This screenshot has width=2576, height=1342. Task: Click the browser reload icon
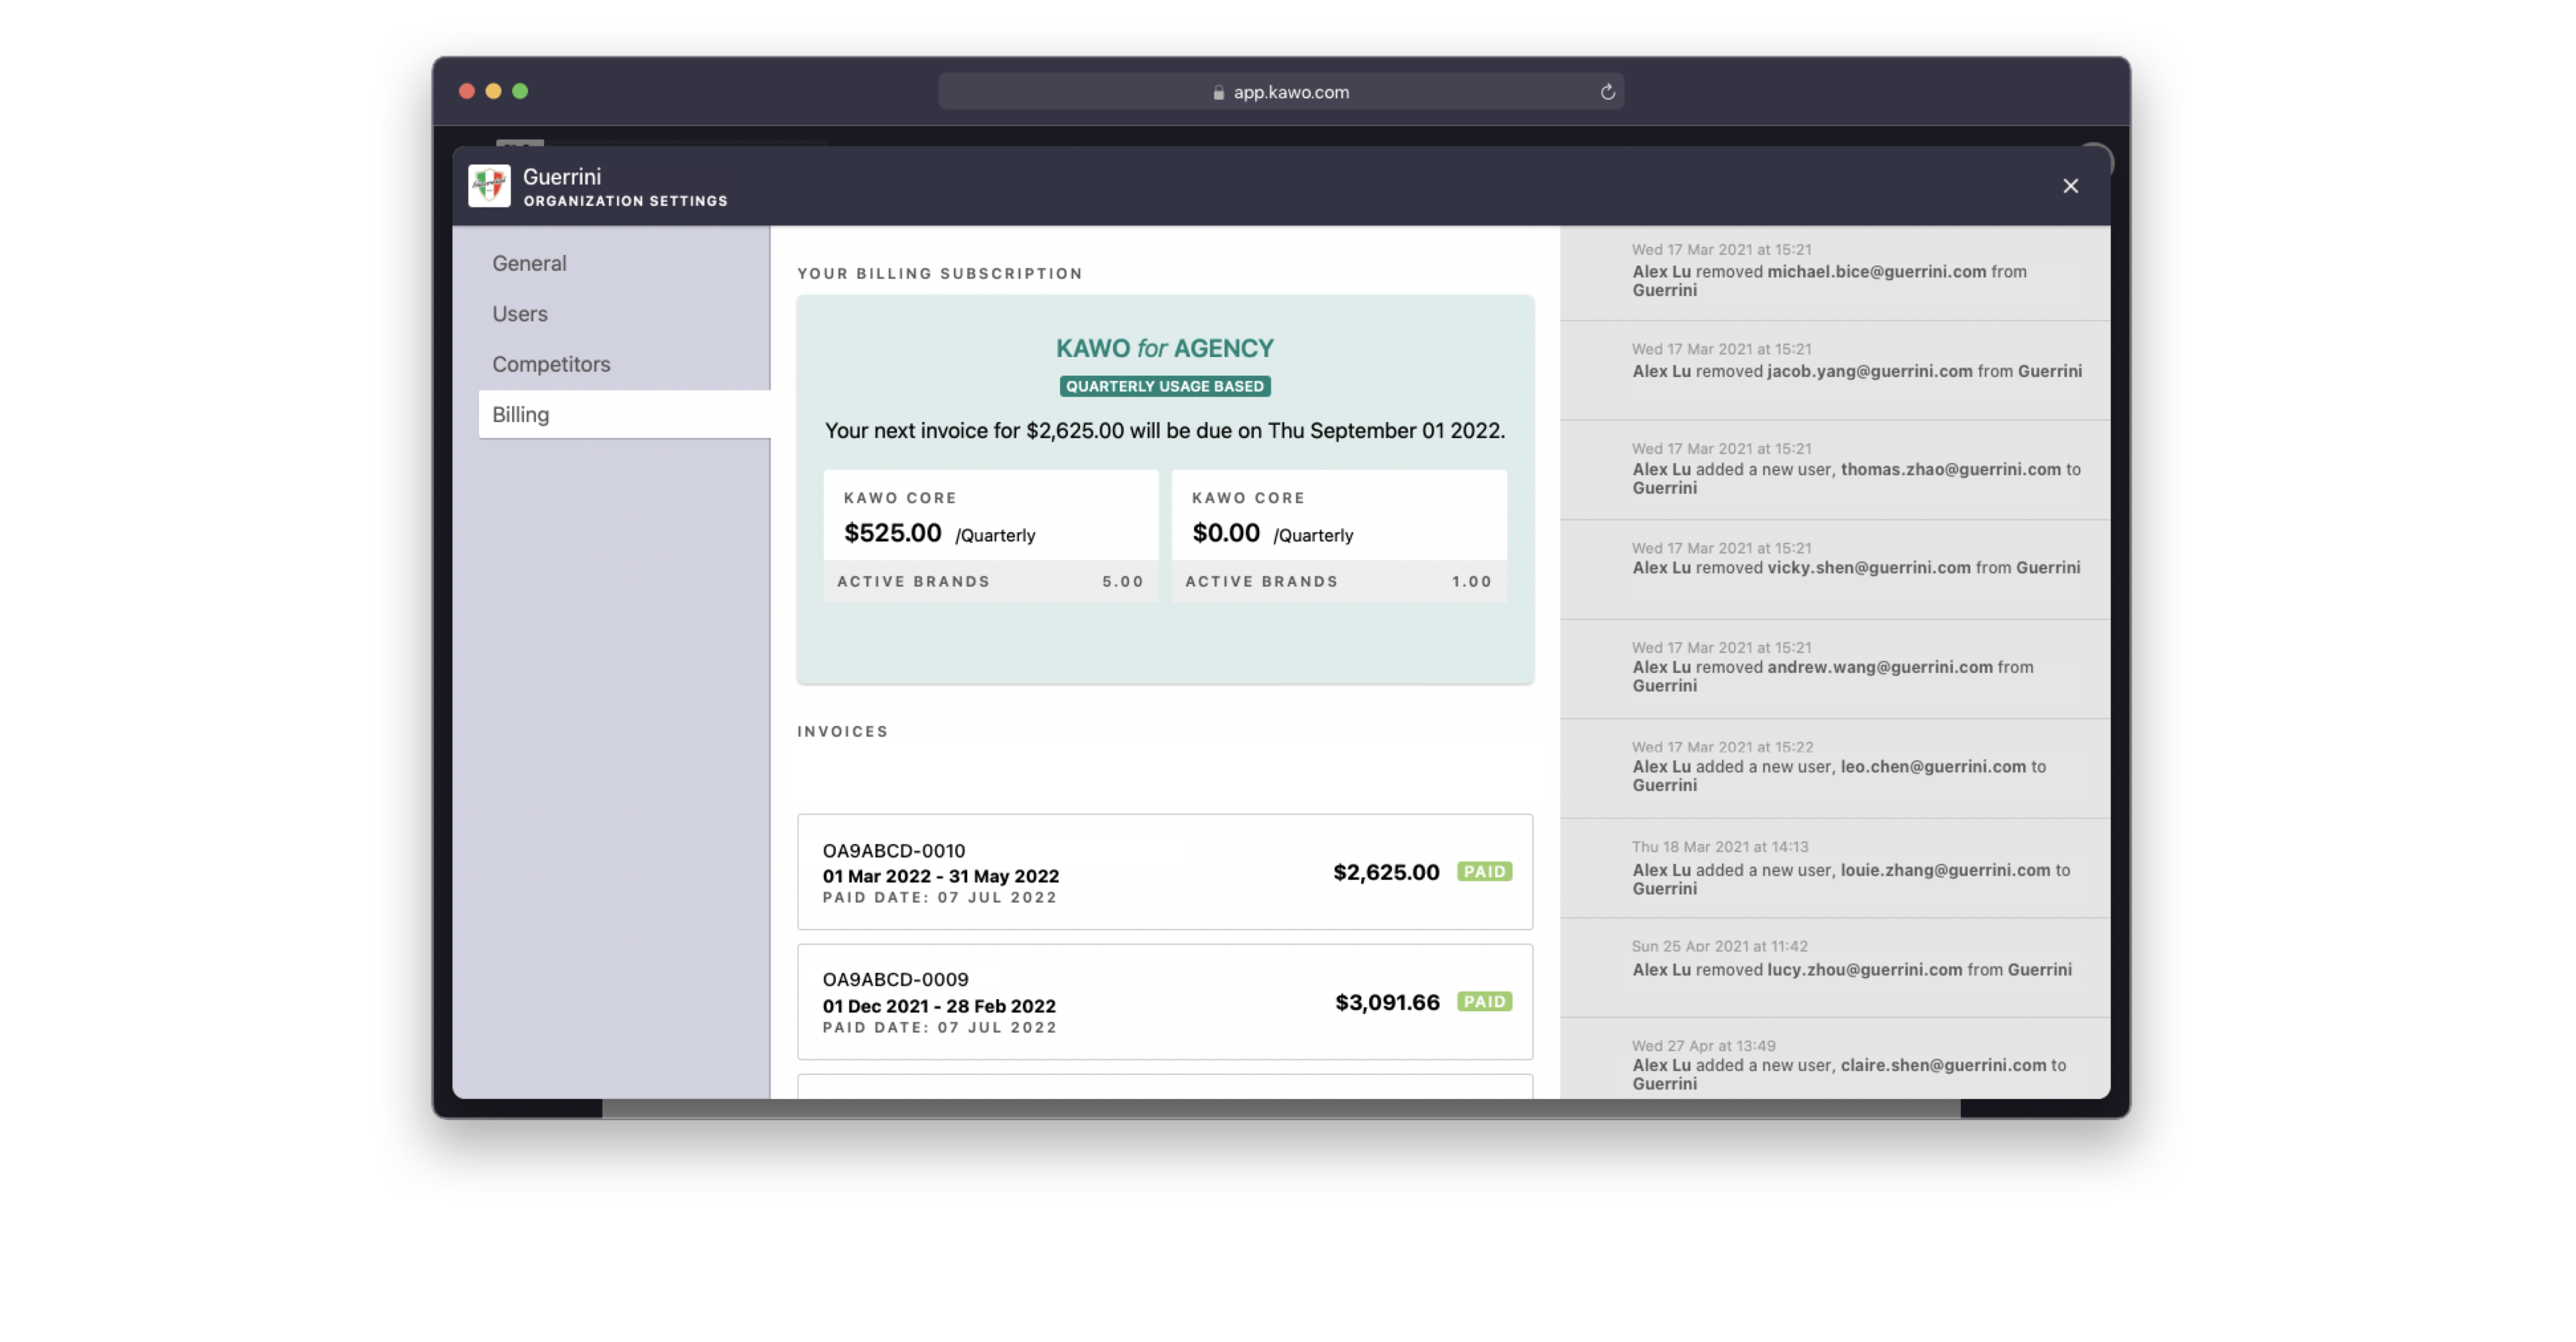1607,92
